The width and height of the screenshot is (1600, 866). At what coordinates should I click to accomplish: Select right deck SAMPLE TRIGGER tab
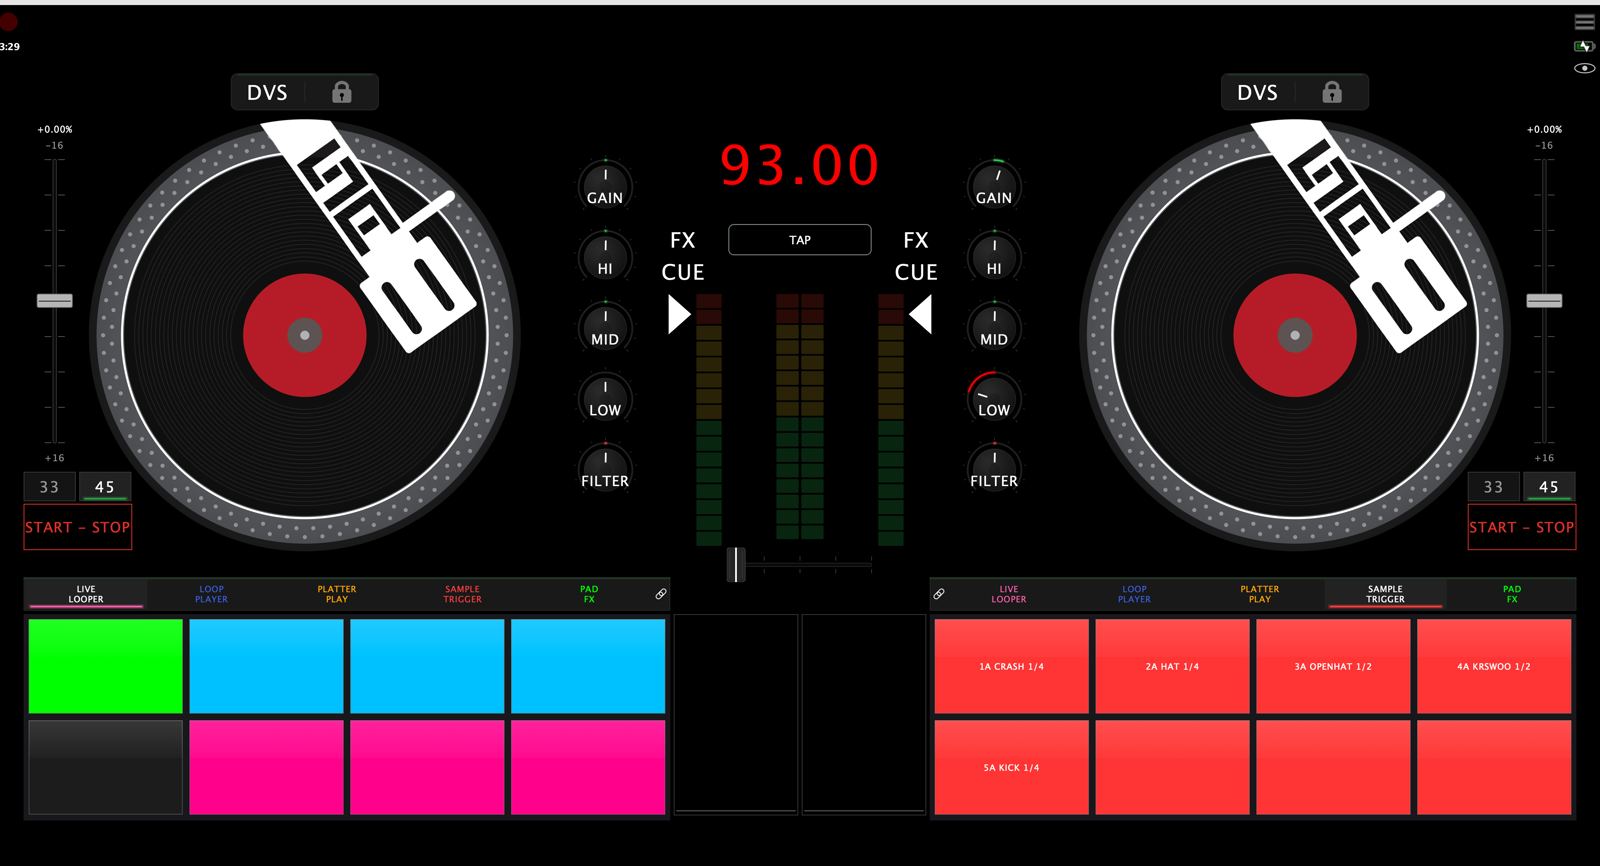click(1385, 594)
